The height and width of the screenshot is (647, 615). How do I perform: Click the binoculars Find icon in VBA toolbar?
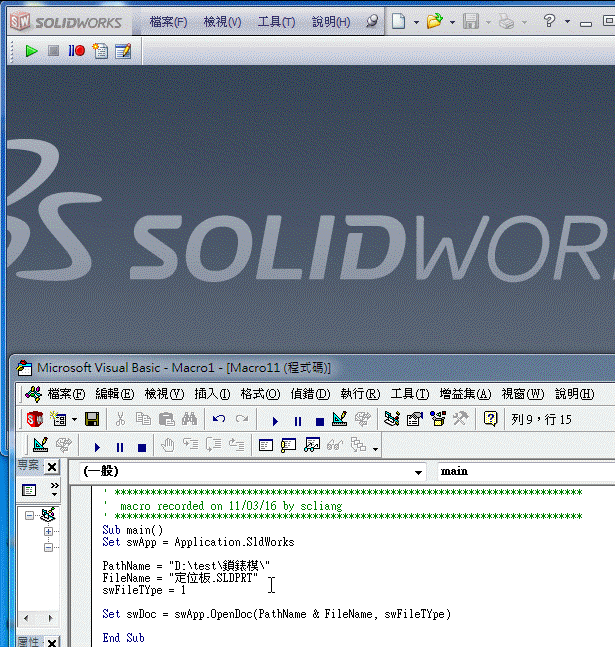click(189, 419)
